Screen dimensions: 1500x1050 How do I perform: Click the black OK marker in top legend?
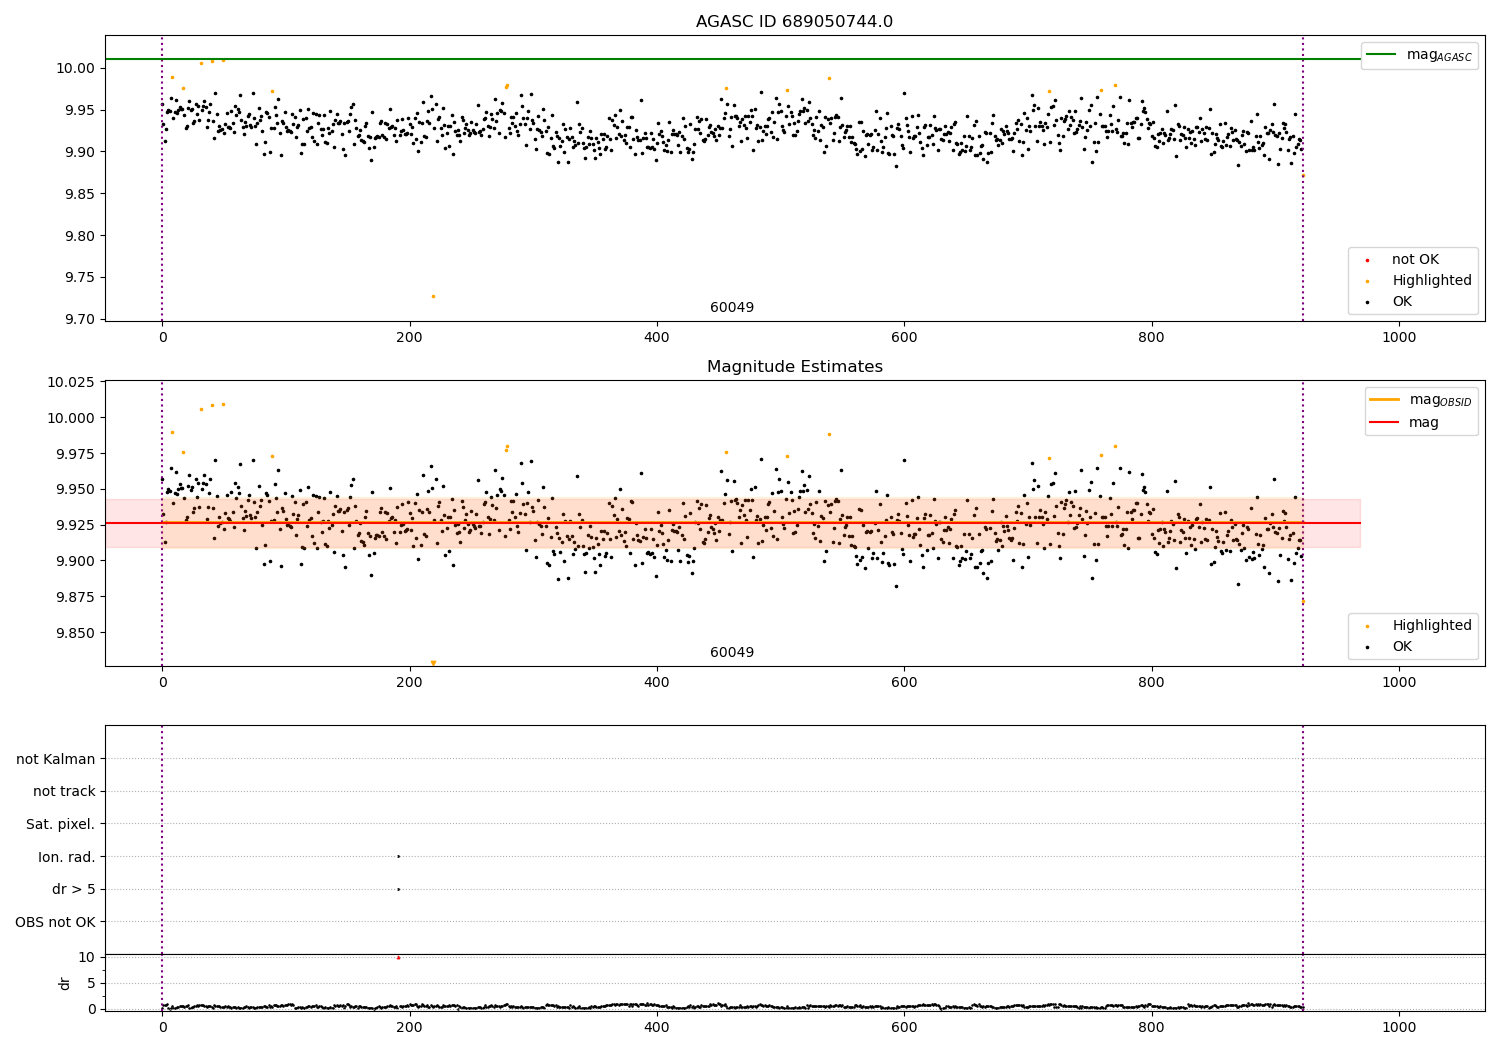[1368, 302]
